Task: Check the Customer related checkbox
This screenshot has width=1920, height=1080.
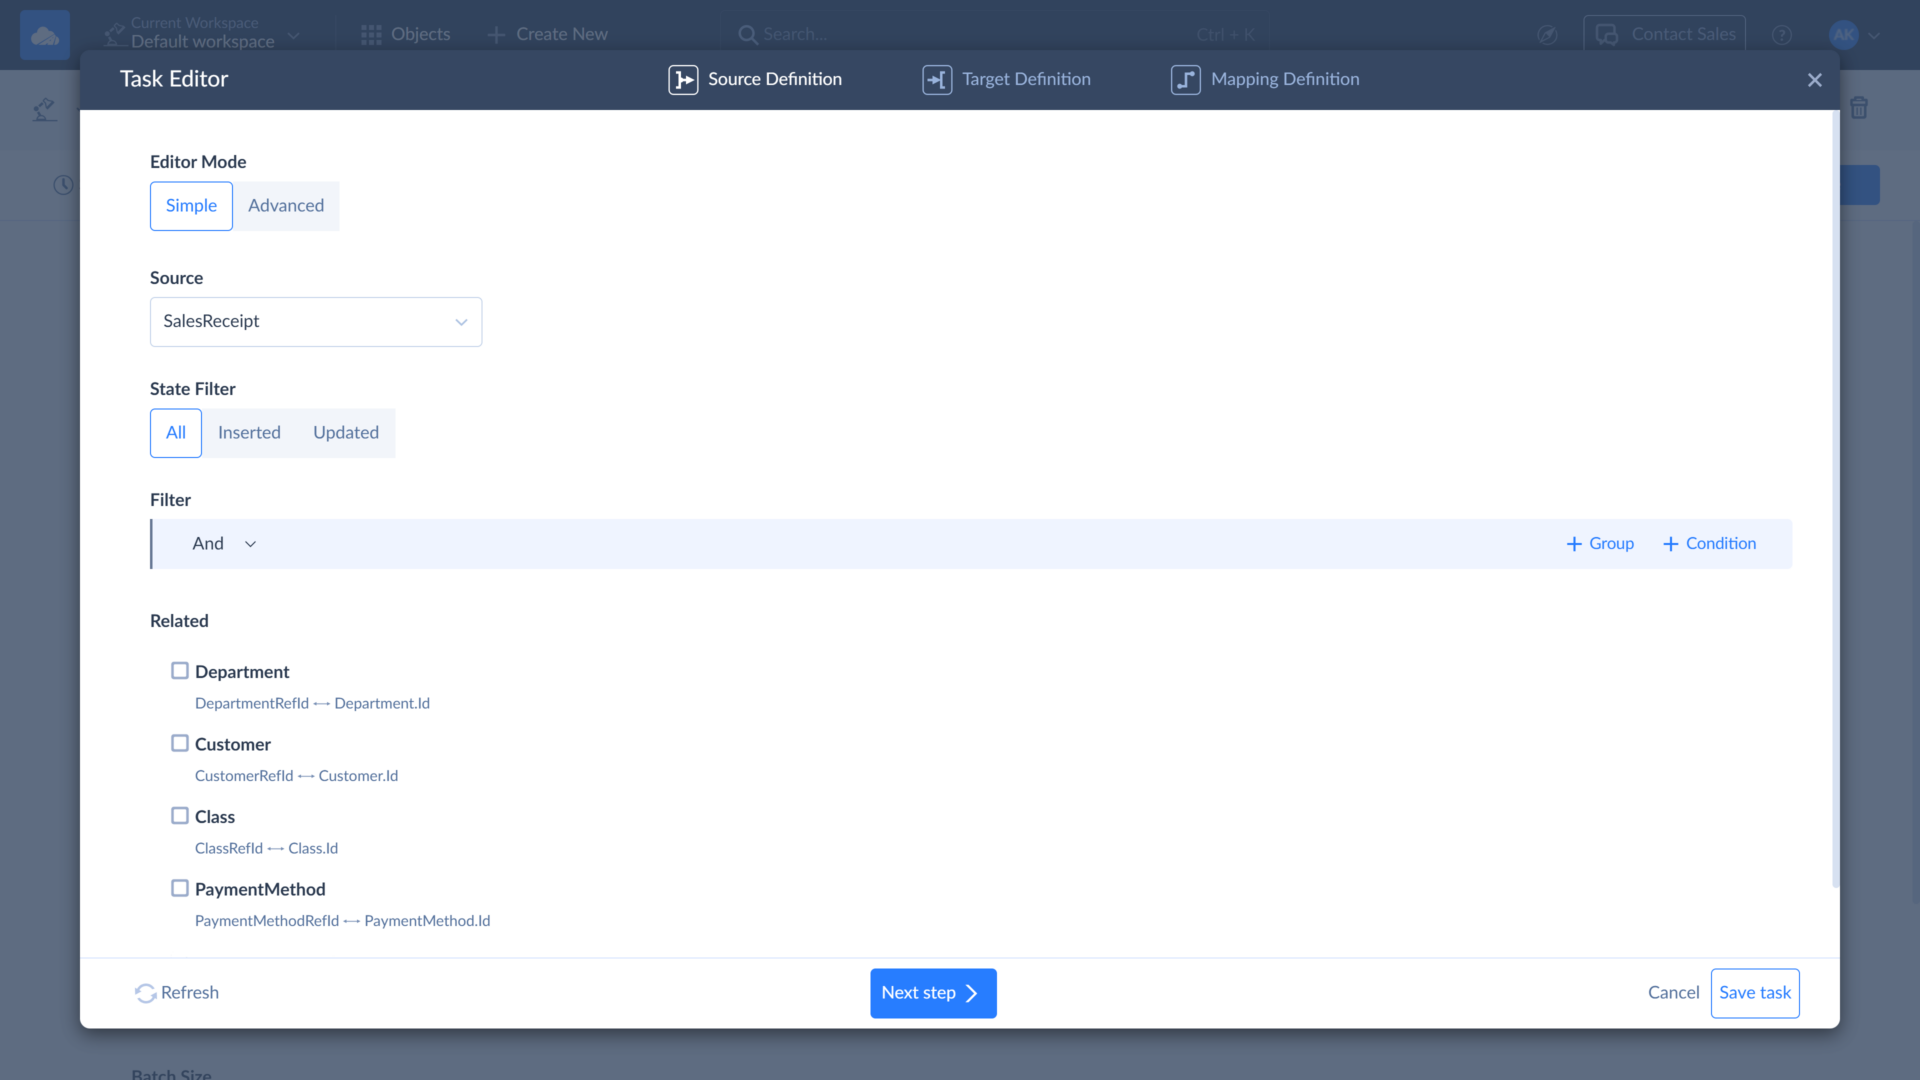Action: pyautogui.click(x=180, y=743)
